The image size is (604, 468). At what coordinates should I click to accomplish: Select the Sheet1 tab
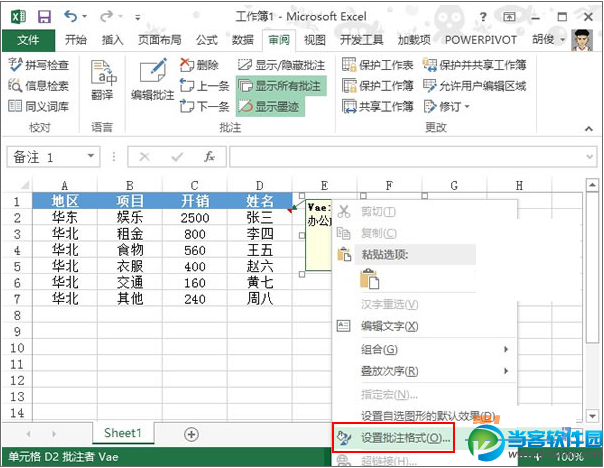point(123,433)
